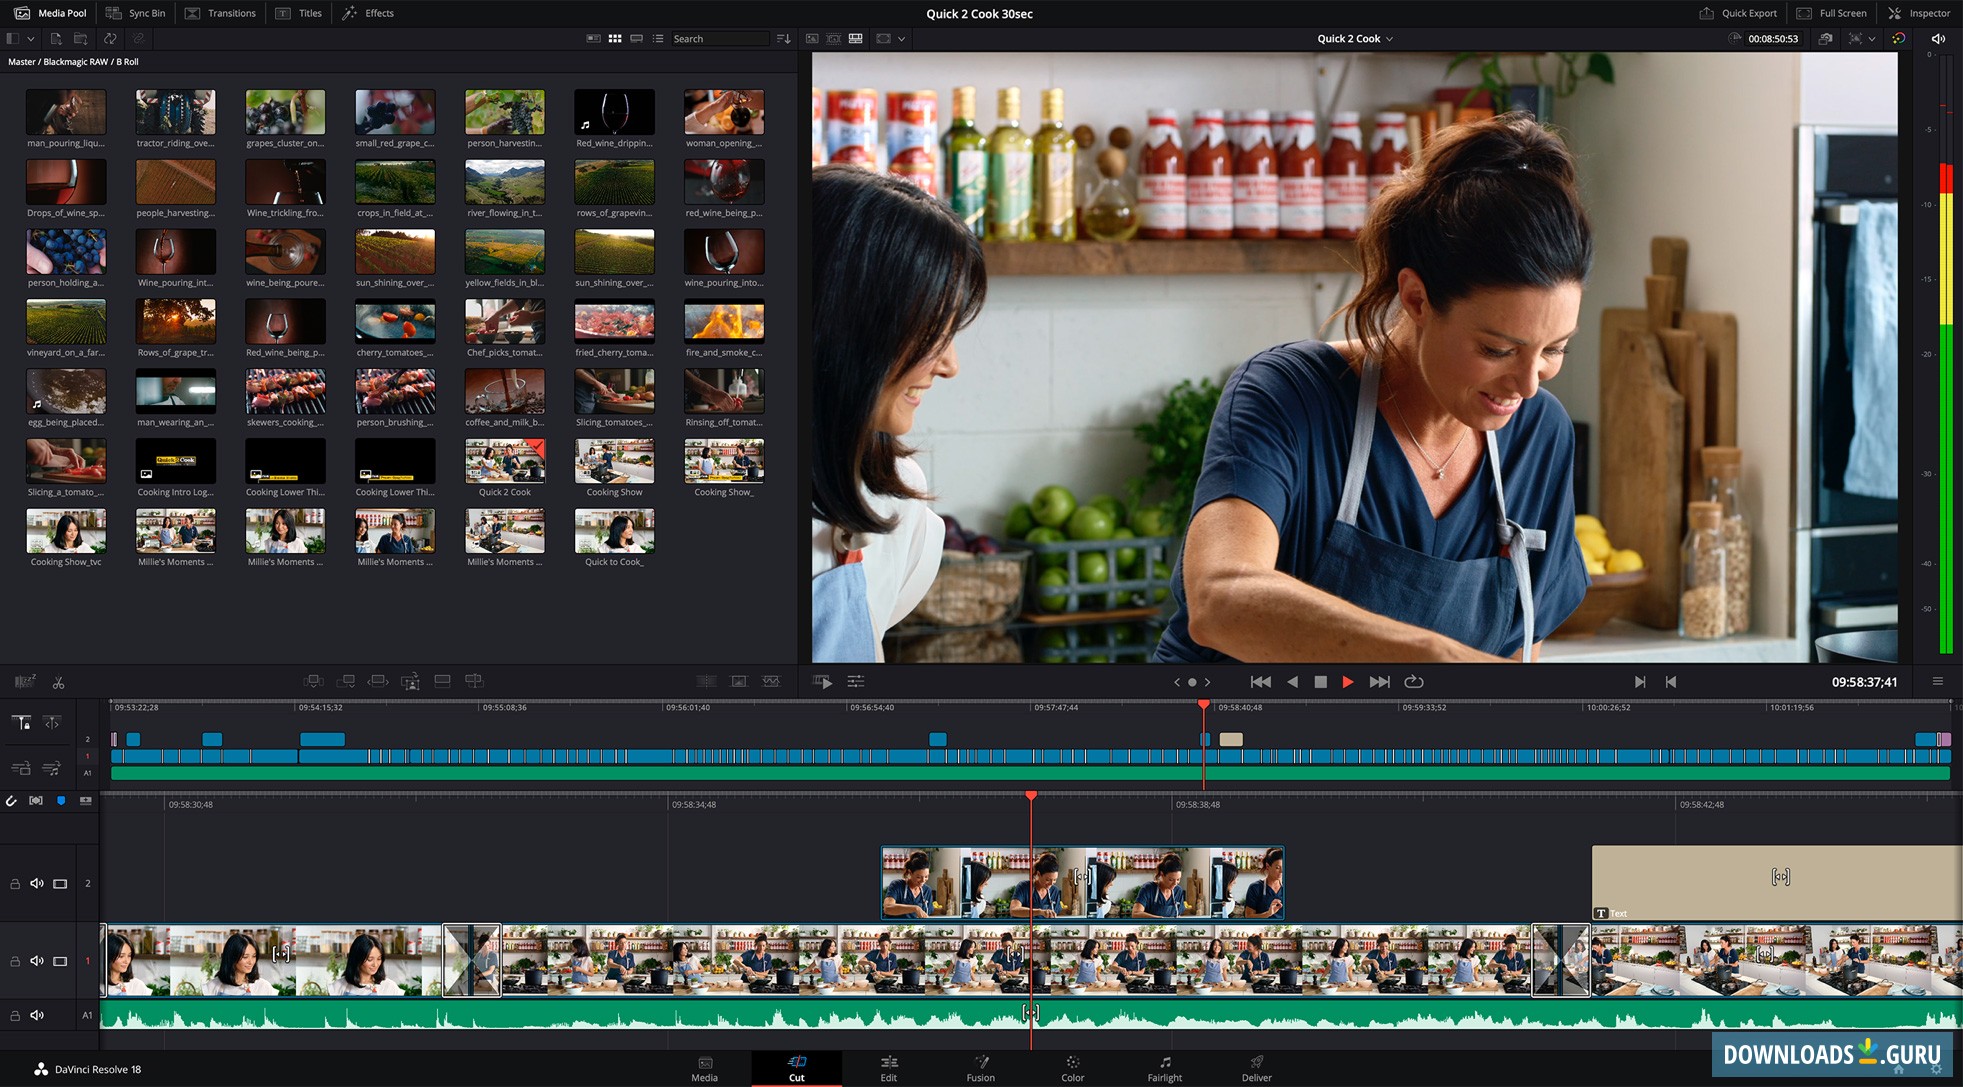Enter Full Screen viewer mode
Image resolution: width=1963 pixels, height=1087 pixels.
point(1831,13)
